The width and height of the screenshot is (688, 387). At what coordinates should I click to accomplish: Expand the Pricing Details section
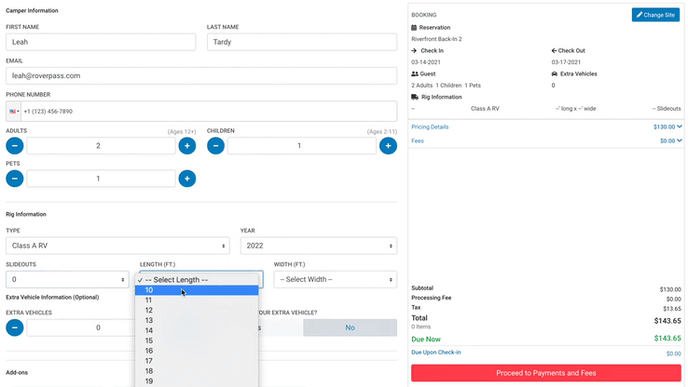tap(430, 127)
